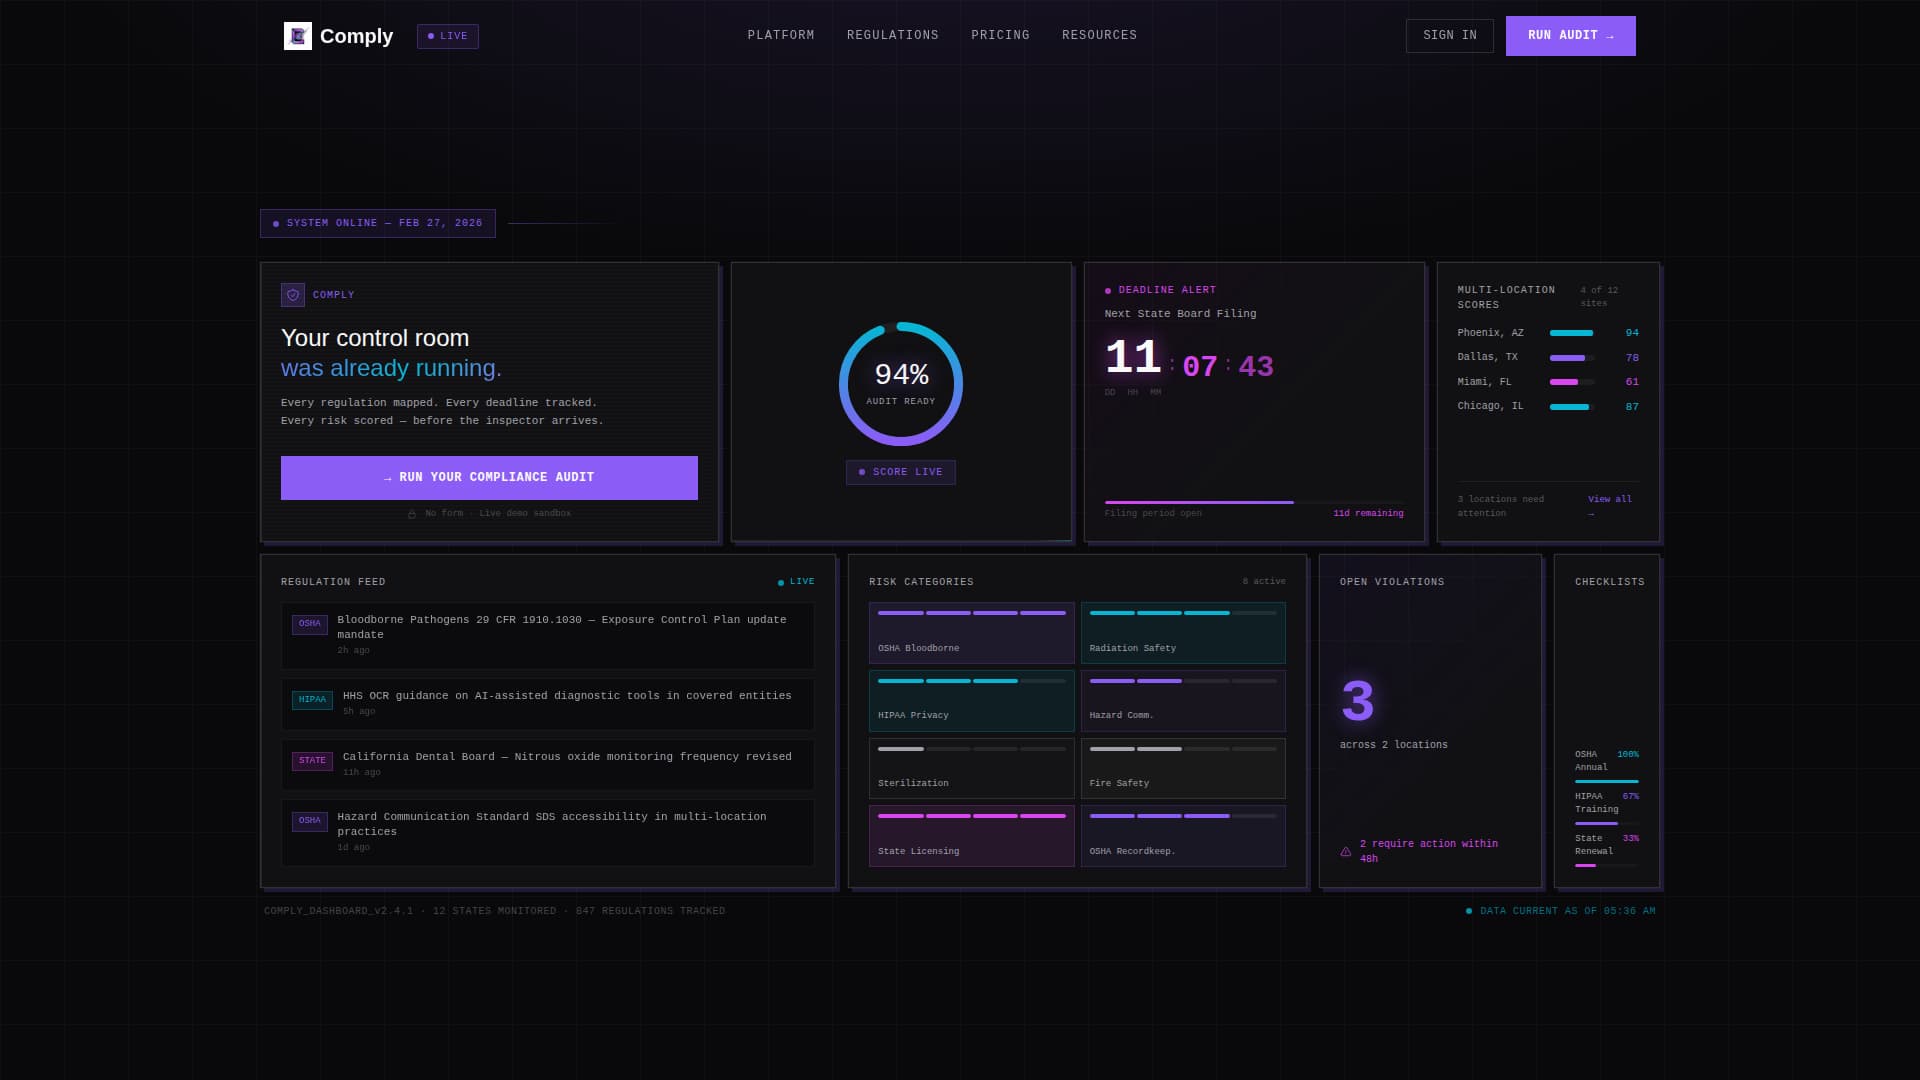1920x1080 pixels.
Task: Click Run Your Compliance Audit button
Action: pyautogui.click(x=489, y=478)
